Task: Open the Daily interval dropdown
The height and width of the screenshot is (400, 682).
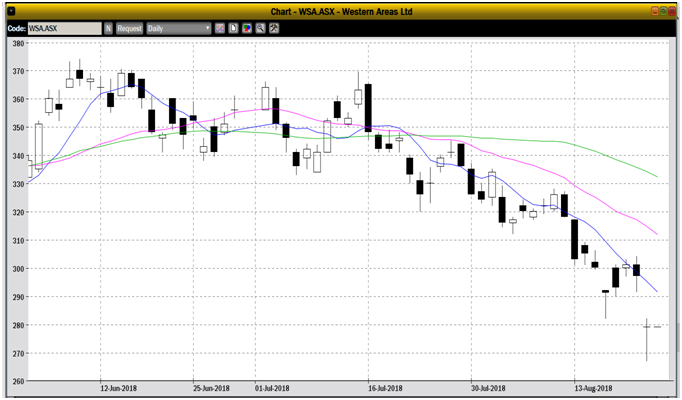Action: coord(179,29)
